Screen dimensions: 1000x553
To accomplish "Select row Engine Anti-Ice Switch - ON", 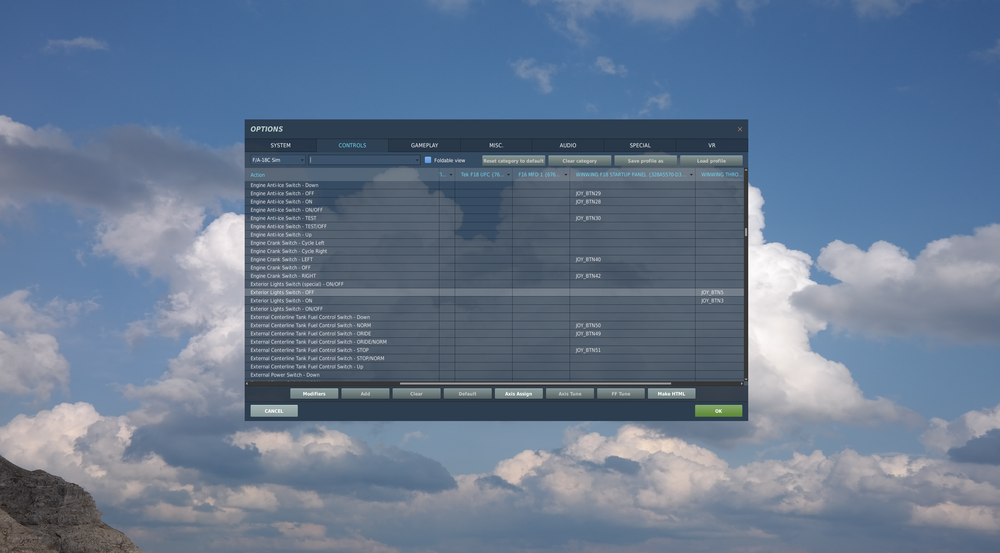I will pos(495,202).
